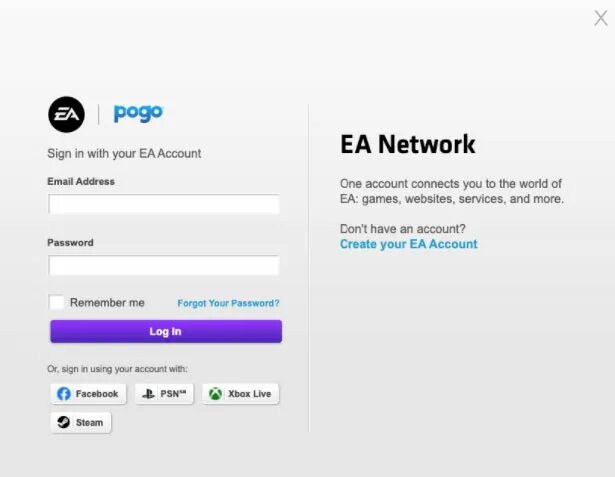The image size is (615, 477).
Task: Enable the Remember me checkbox
Action: (x=56, y=302)
